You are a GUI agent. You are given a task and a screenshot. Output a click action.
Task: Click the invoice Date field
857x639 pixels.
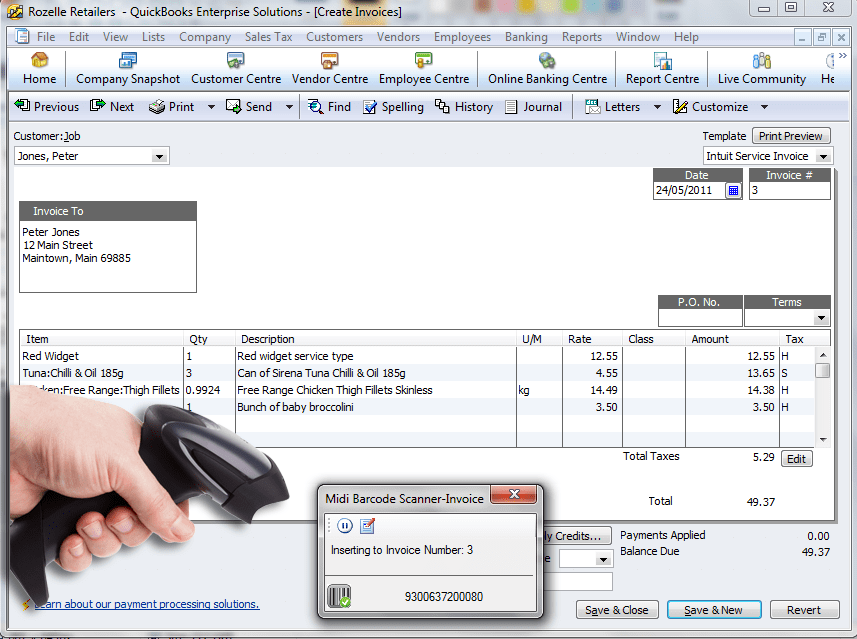point(690,190)
